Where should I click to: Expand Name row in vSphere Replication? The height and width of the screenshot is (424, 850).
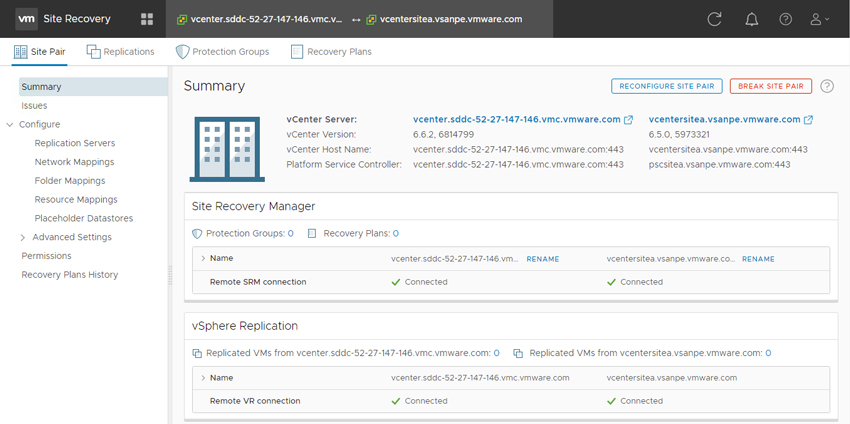point(203,378)
